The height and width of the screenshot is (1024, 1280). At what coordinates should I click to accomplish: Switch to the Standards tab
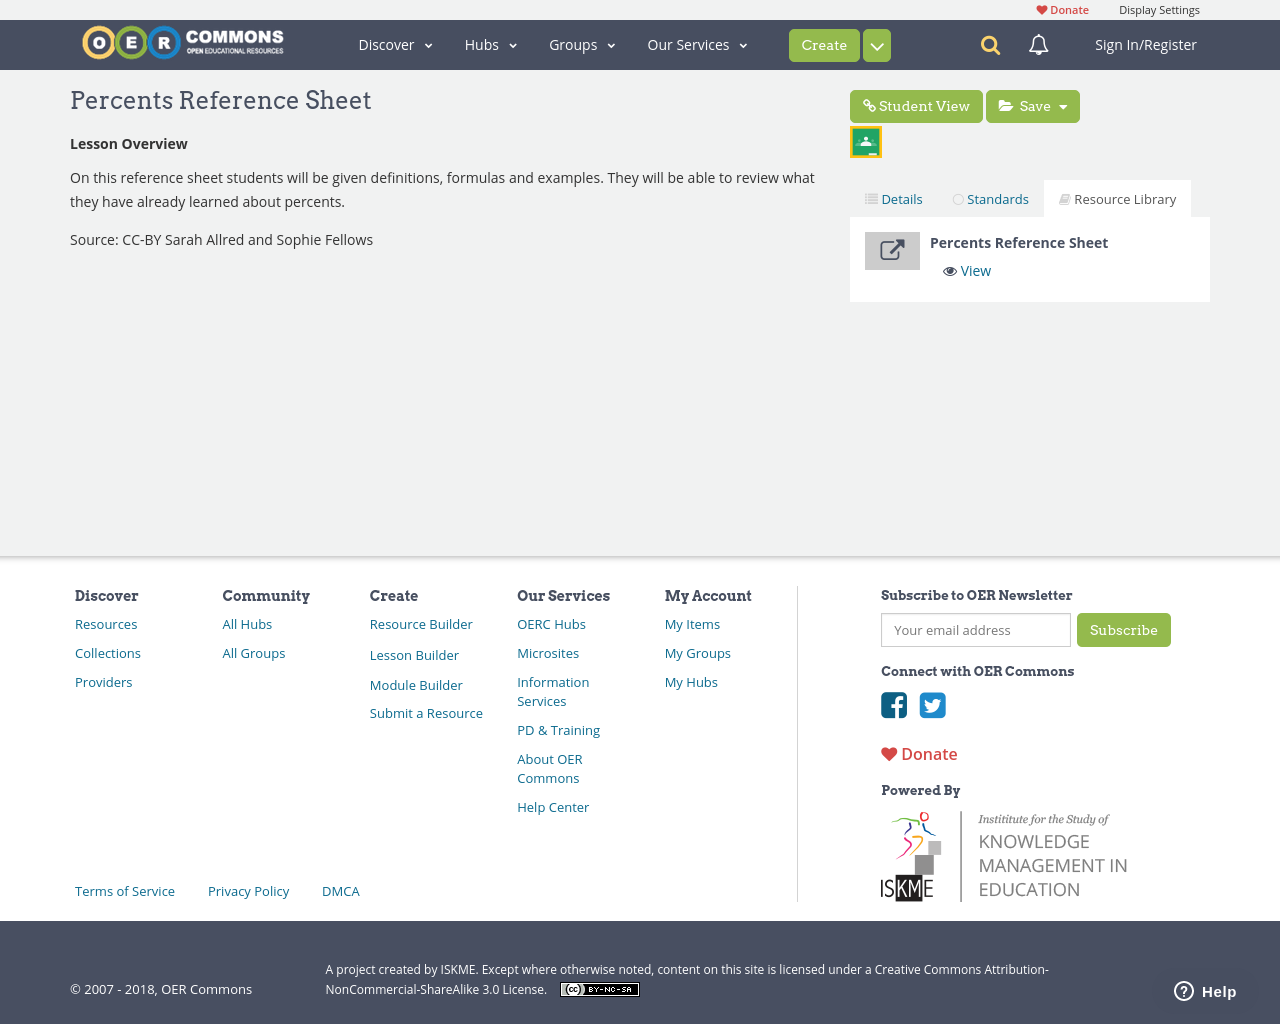coord(990,198)
